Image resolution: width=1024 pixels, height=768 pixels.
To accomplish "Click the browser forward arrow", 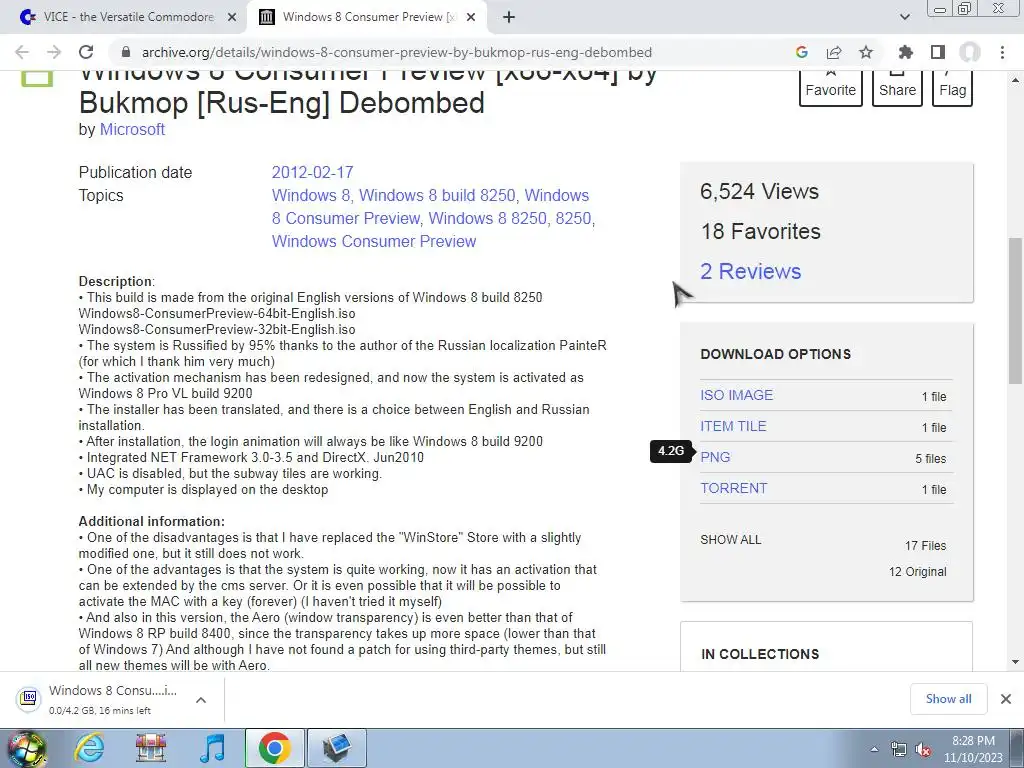I will 54,52.
